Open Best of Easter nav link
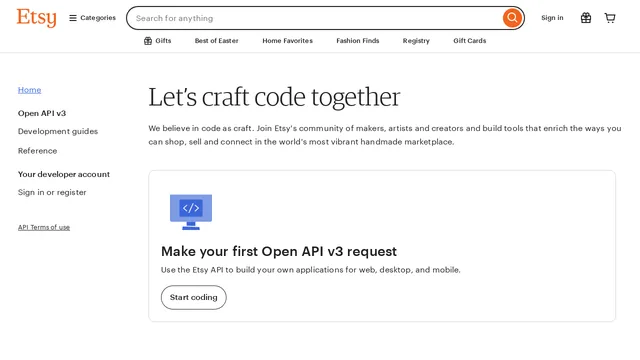The width and height of the screenshot is (640, 360). (216, 41)
